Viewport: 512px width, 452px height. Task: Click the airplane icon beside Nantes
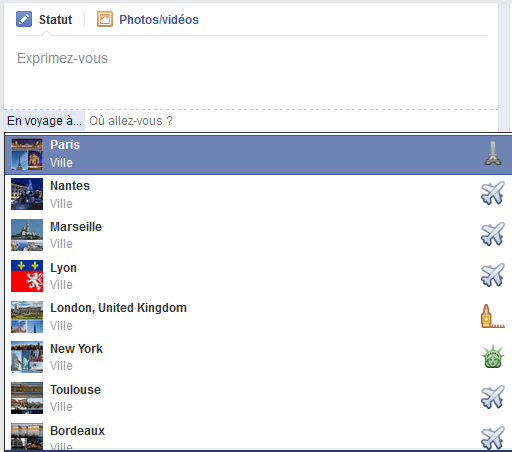click(x=493, y=193)
